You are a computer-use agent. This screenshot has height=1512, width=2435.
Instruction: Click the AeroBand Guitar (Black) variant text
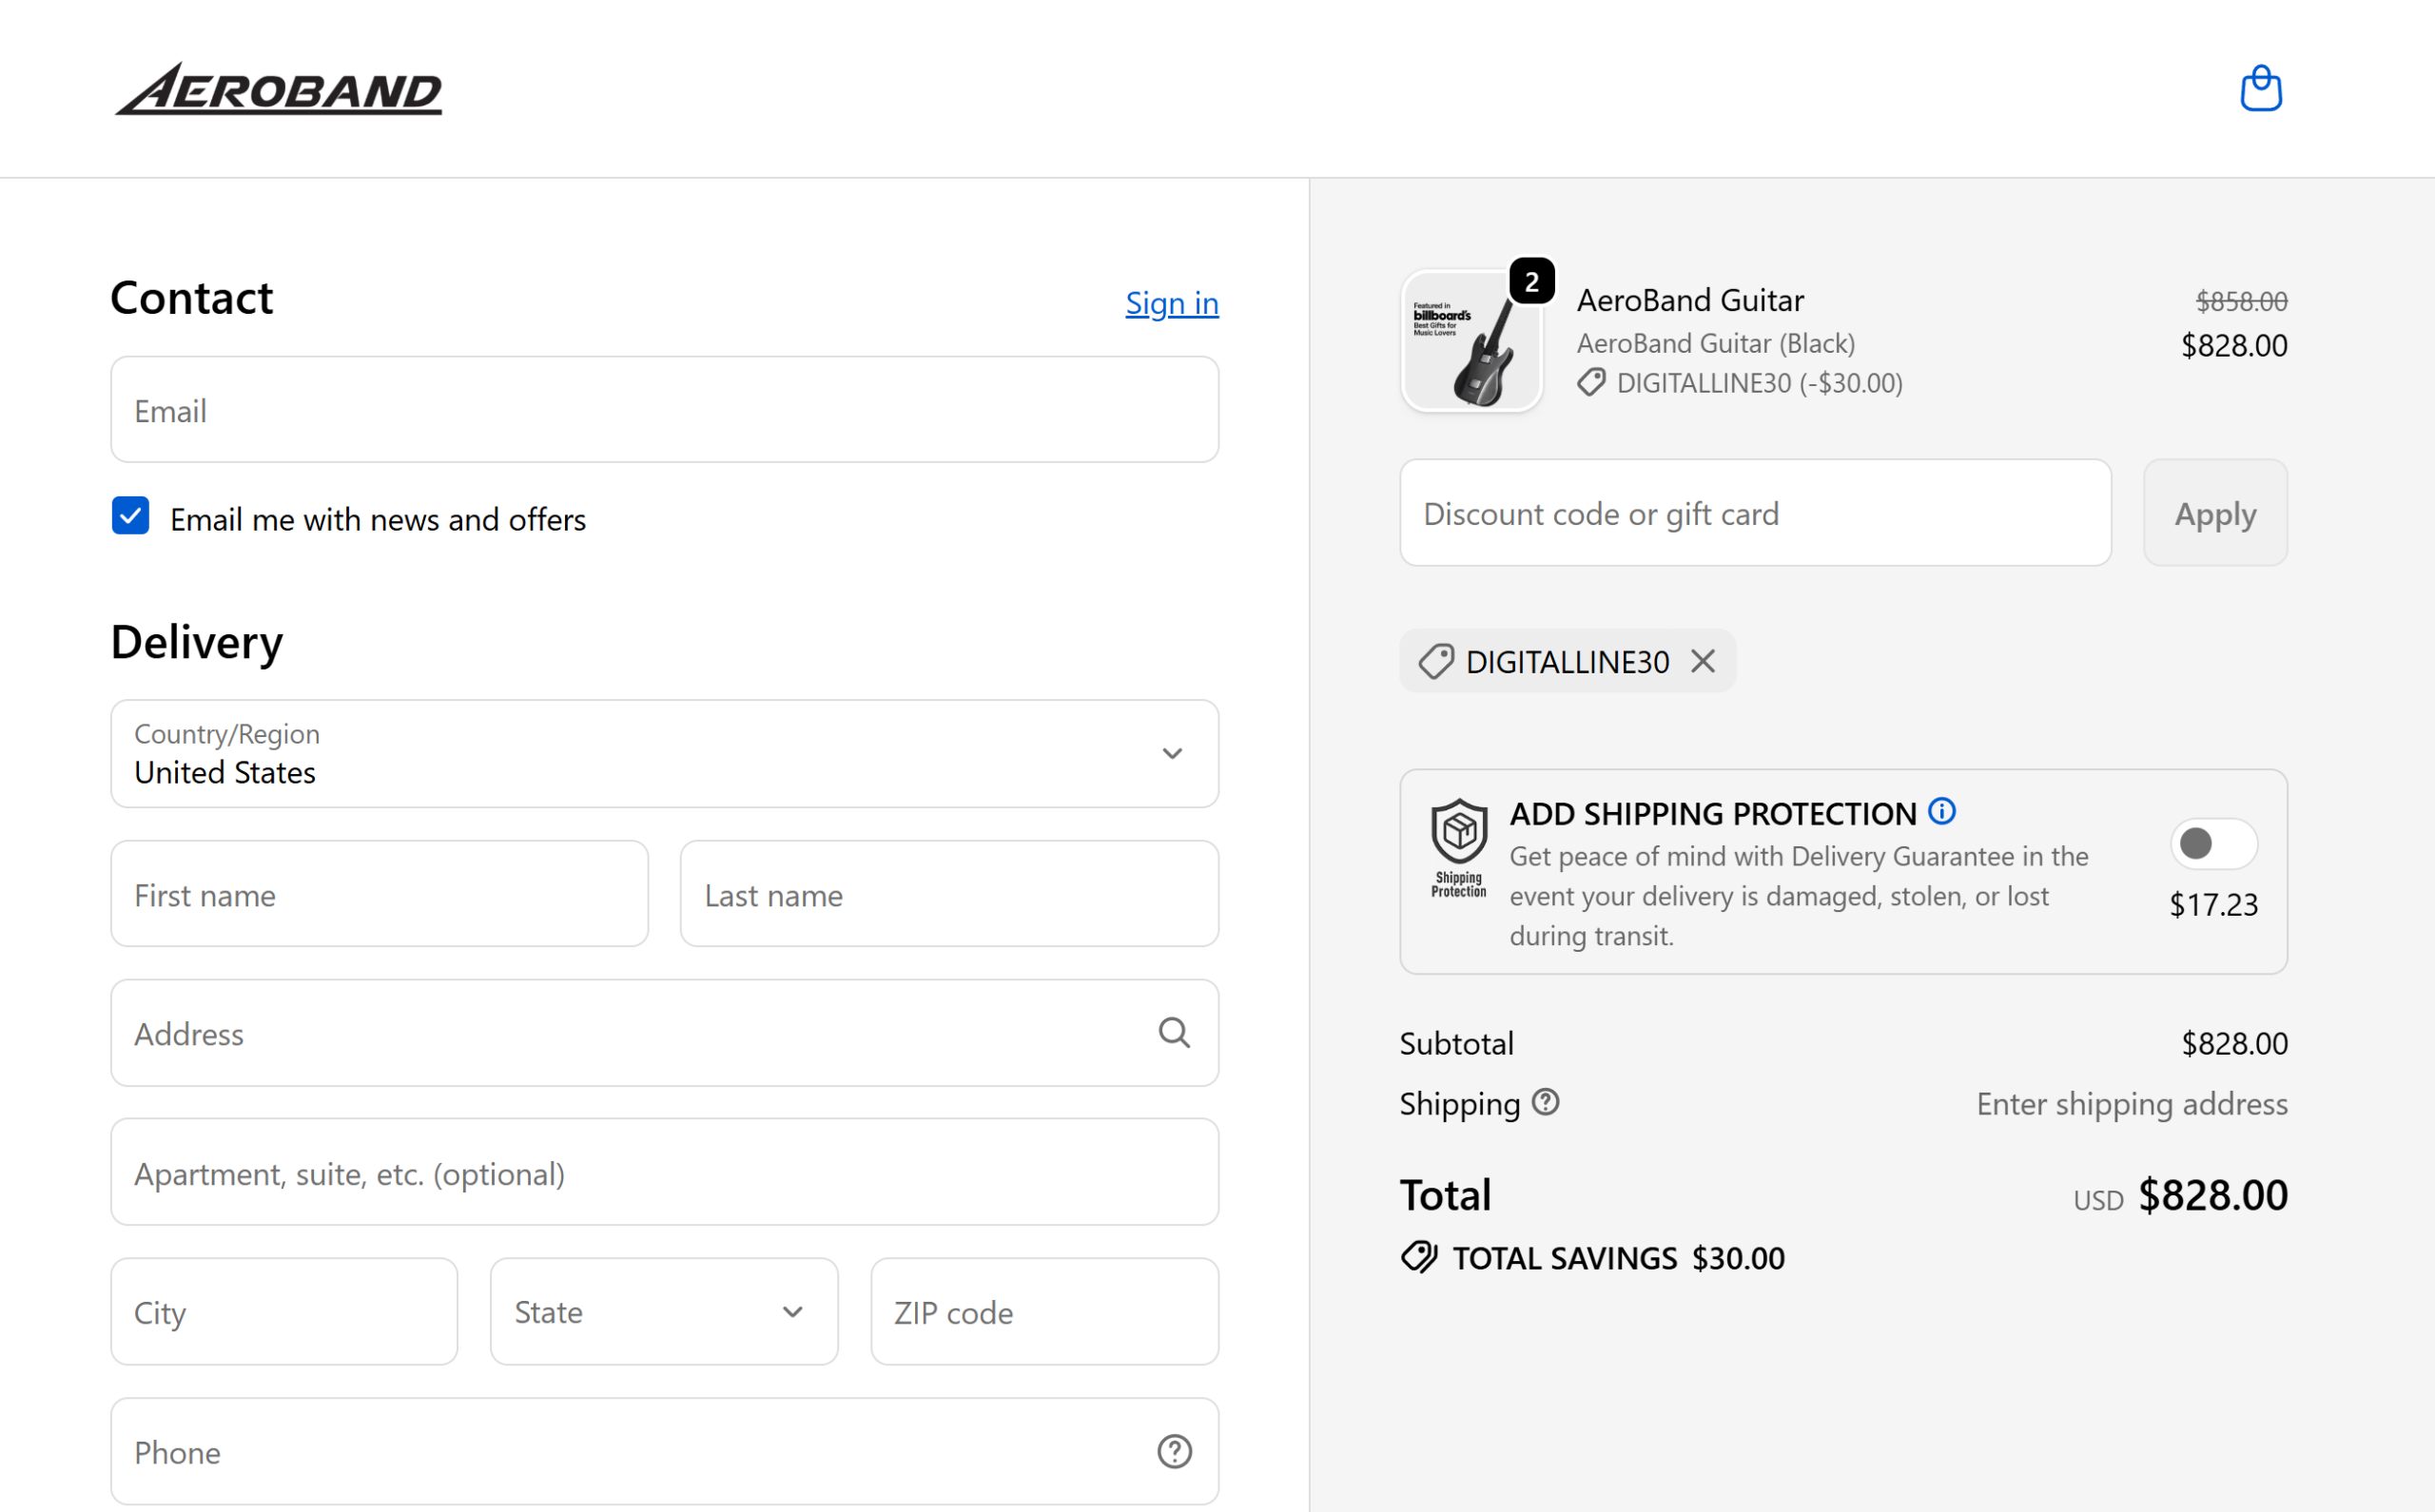tap(1716, 343)
